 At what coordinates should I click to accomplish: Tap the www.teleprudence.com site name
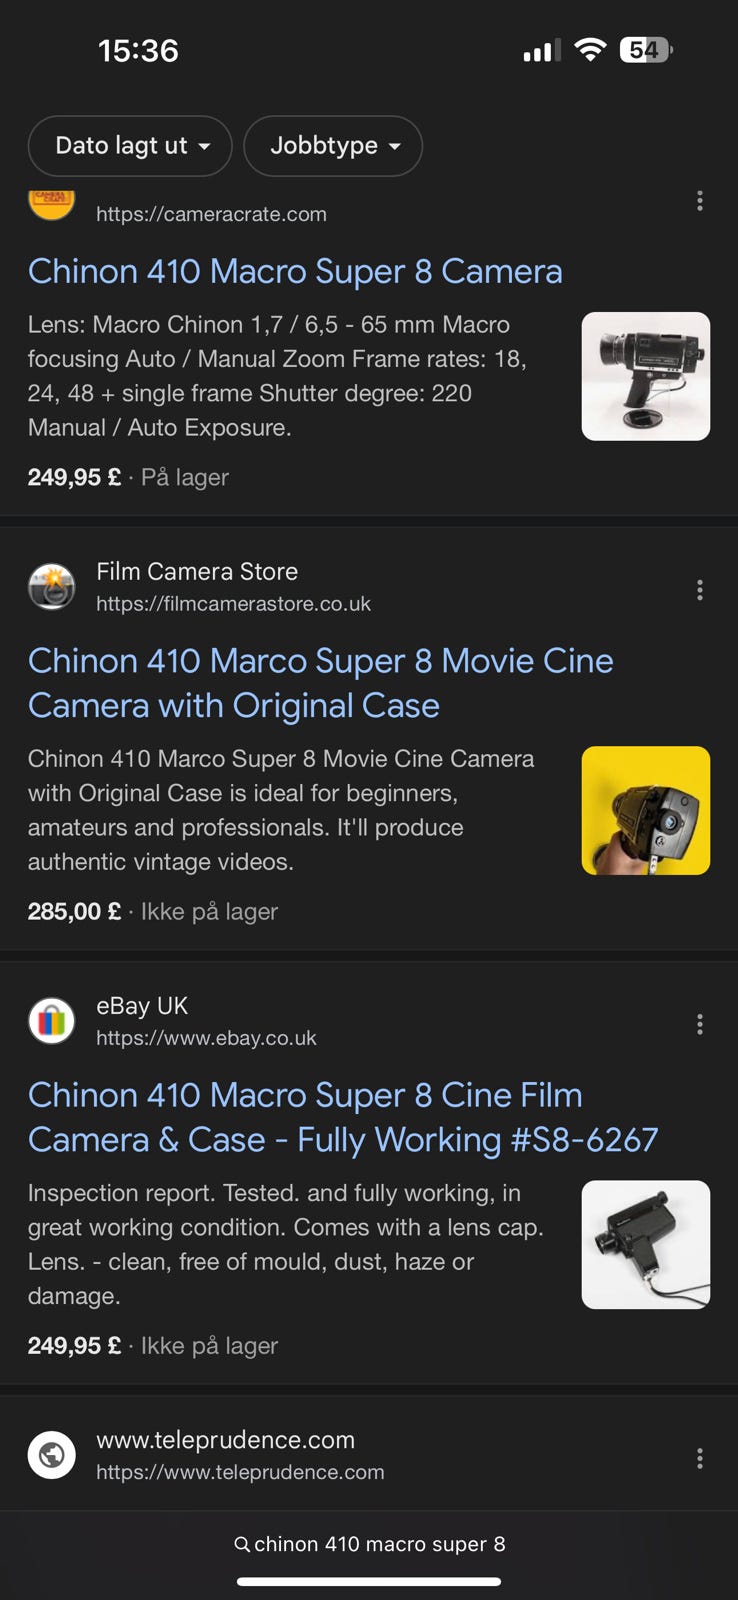pos(225,1440)
